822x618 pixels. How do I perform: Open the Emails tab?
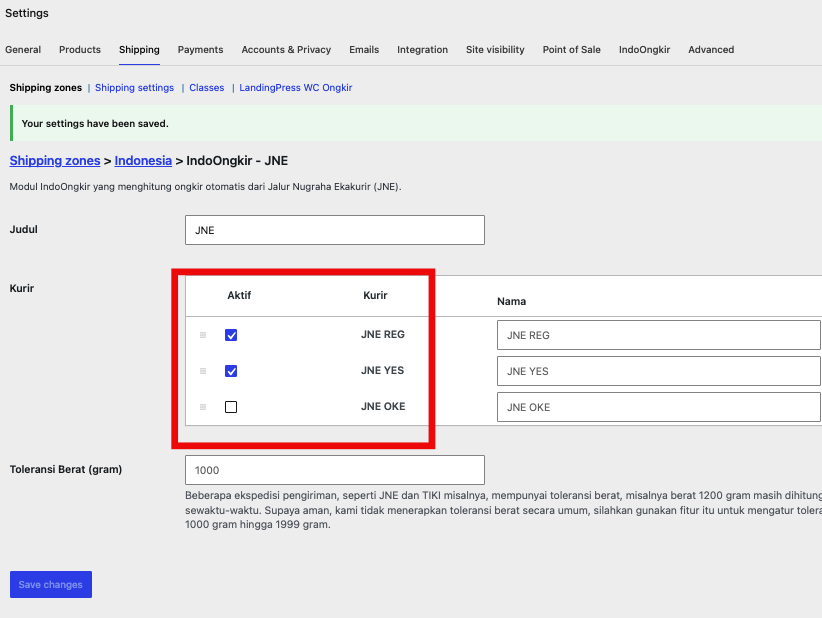pyautogui.click(x=364, y=50)
